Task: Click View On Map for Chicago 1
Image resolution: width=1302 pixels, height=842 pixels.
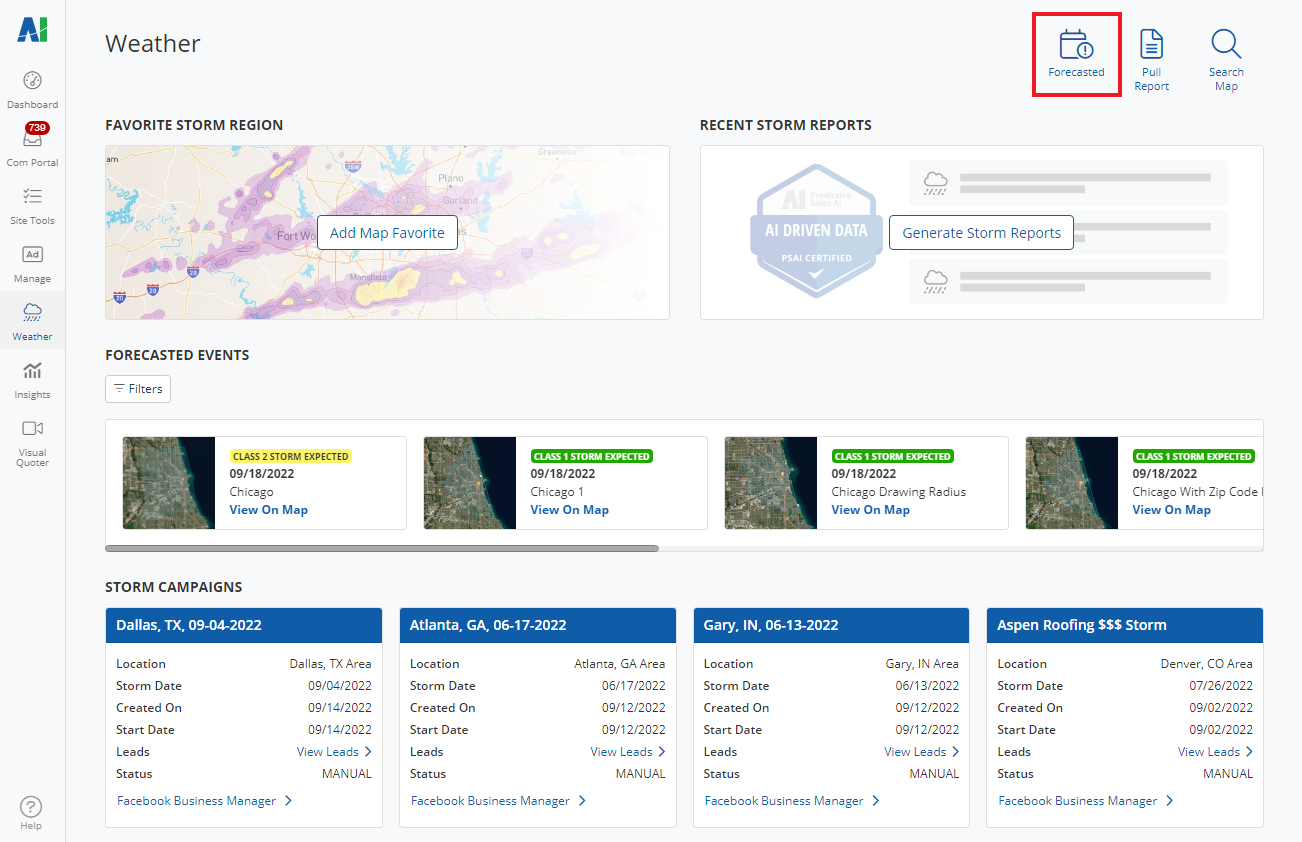Action: point(569,510)
